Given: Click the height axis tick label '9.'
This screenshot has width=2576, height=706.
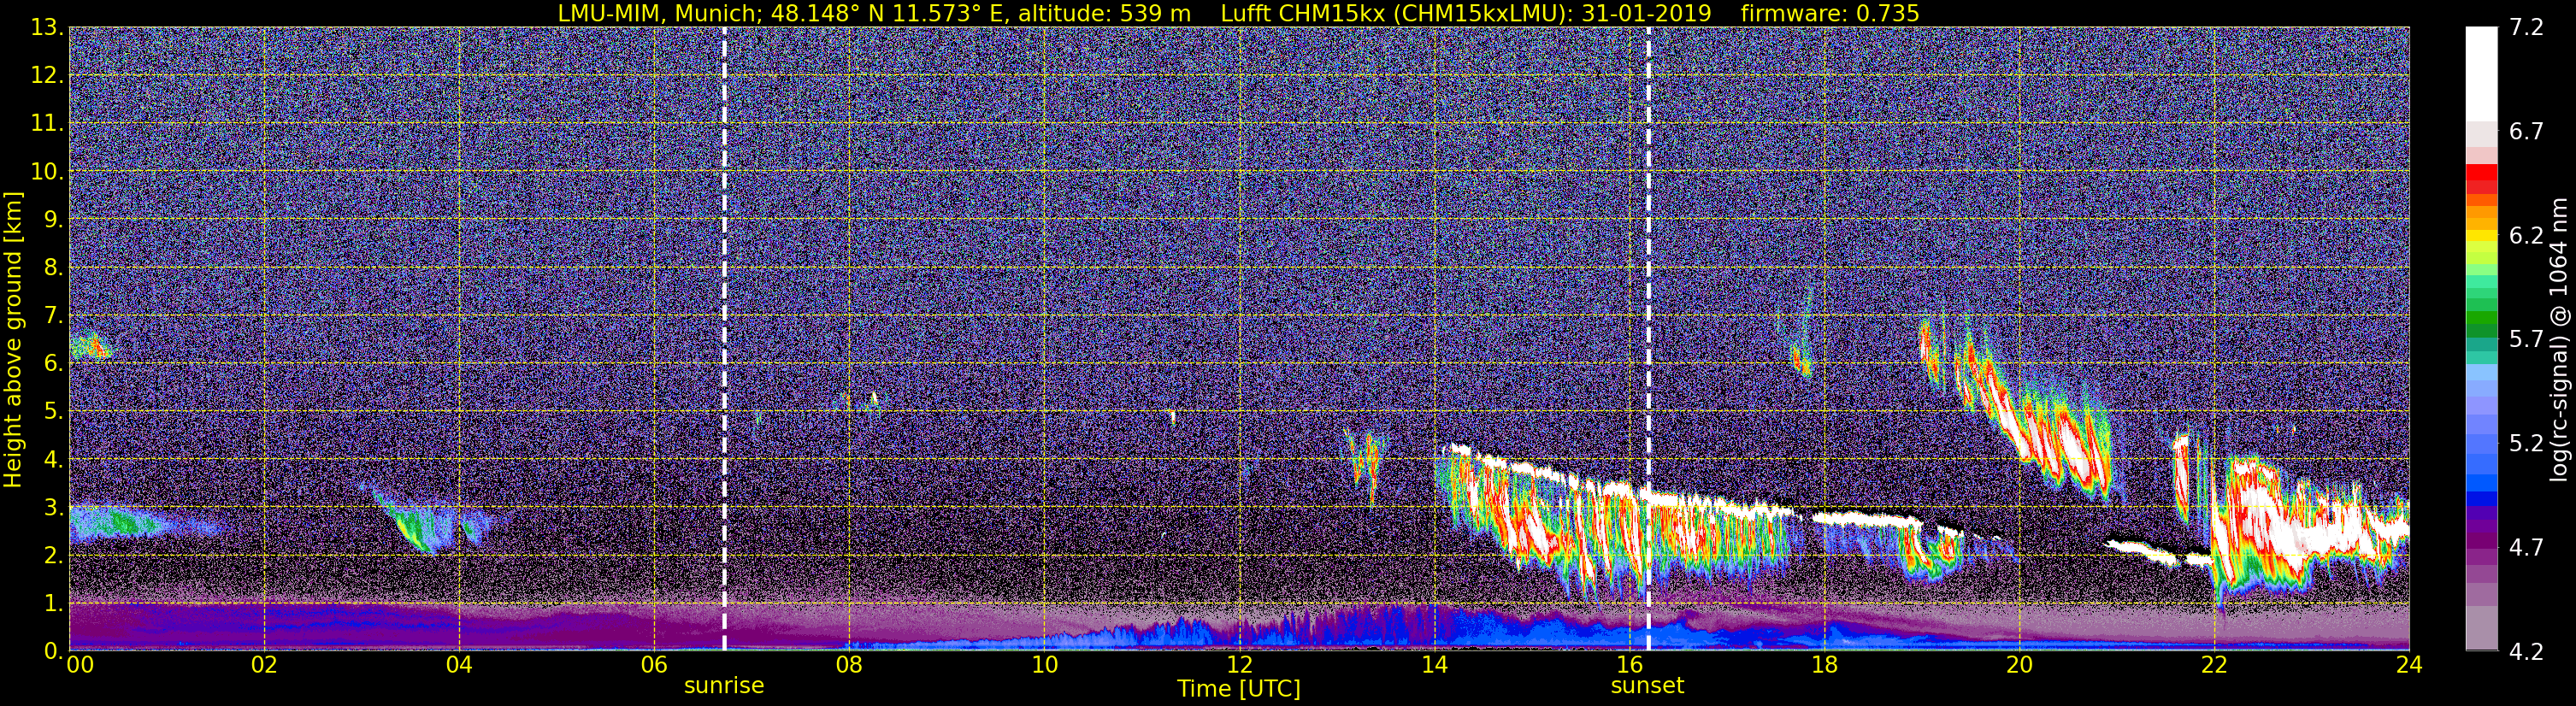Looking at the screenshot, I should (x=52, y=220).
